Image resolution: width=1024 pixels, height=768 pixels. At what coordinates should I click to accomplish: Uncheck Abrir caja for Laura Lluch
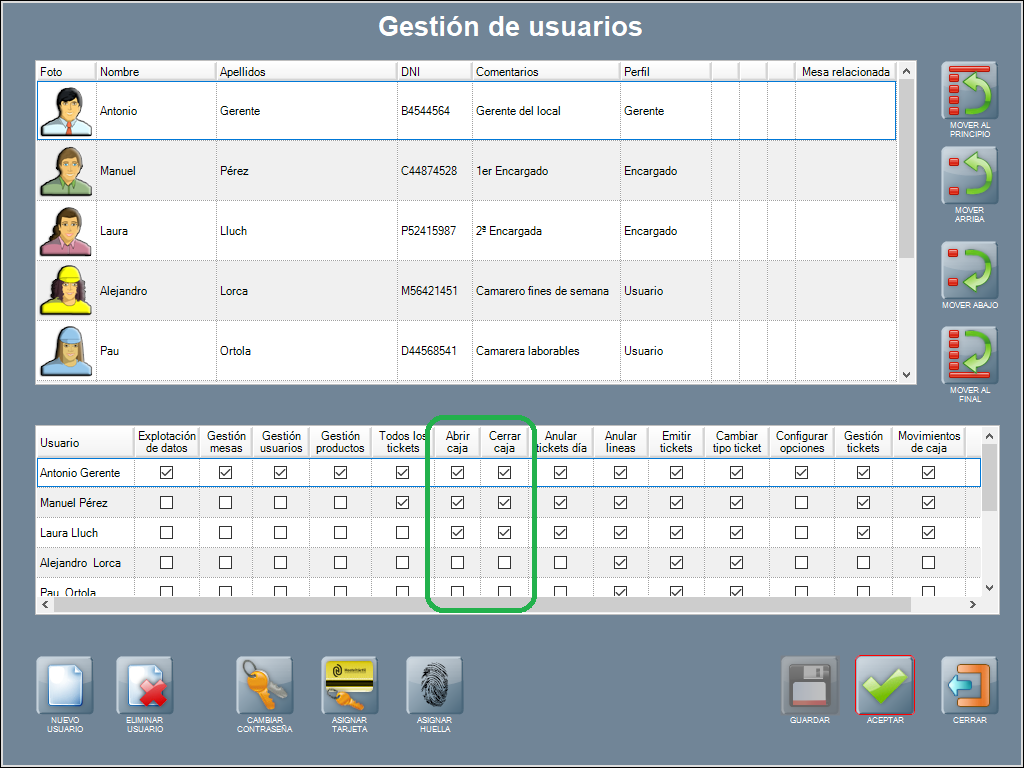click(x=457, y=533)
